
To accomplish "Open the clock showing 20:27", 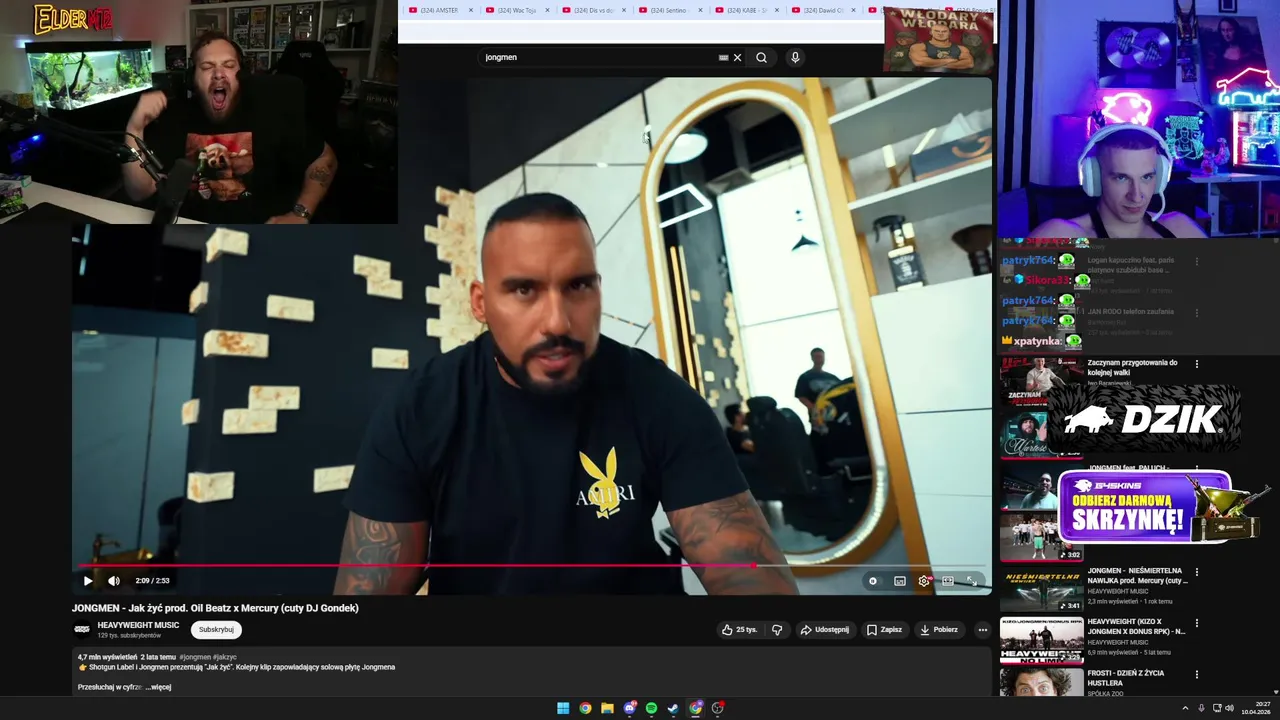I will (x=1254, y=708).
